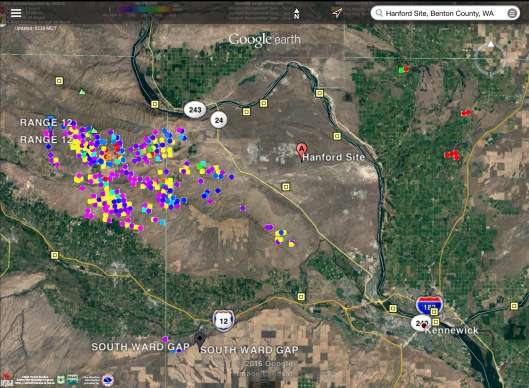529x388 pixels.
Task: Click the search field showing Hanford Site
Action: [445, 13]
